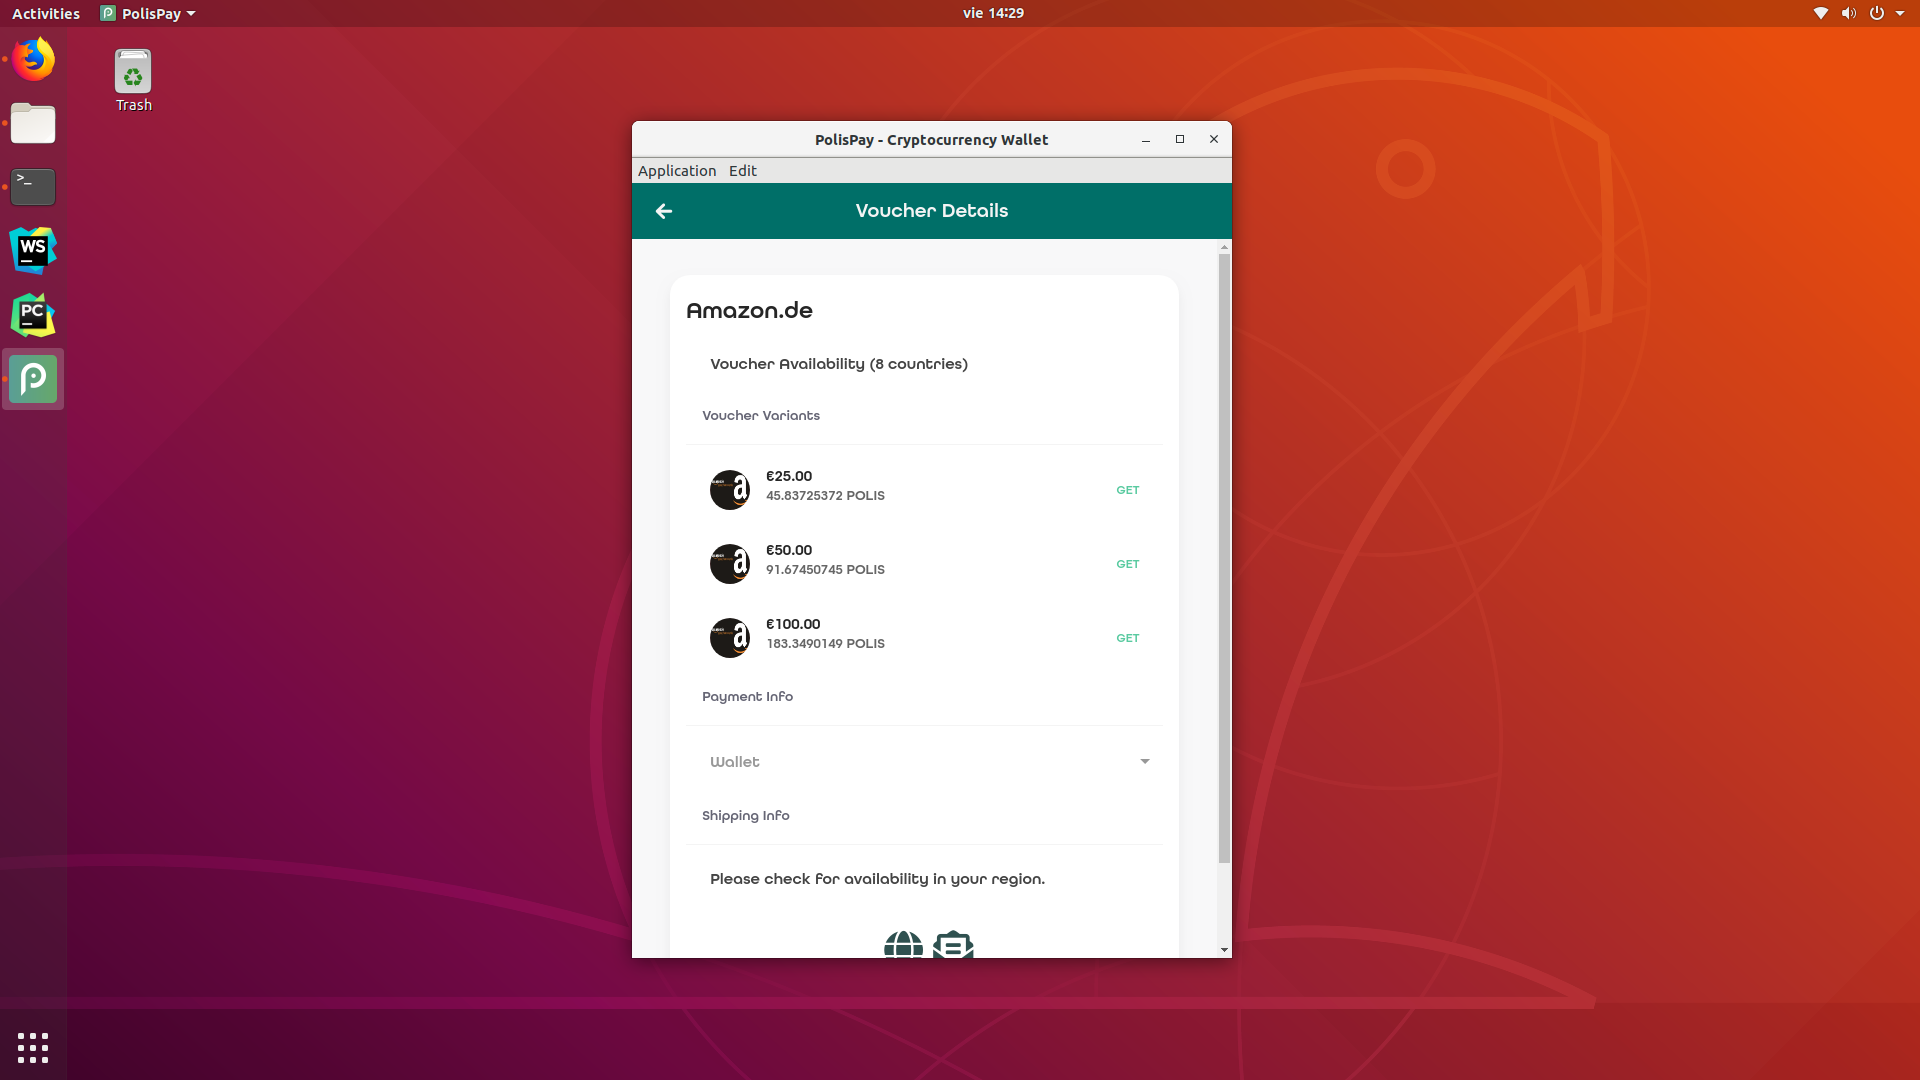Open PyCharm from the dock
Image resolution: width=1920 pixels, height=1080 pixels.
point(33,315)
